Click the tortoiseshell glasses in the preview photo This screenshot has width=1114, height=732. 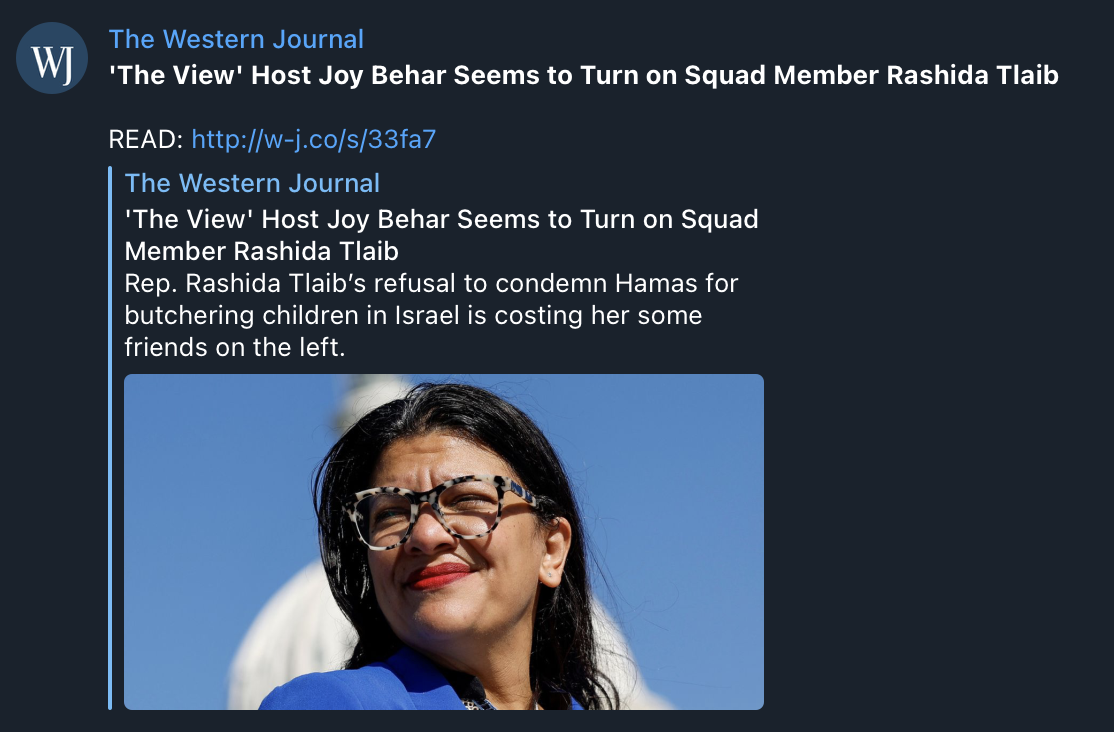click(440, 510)
